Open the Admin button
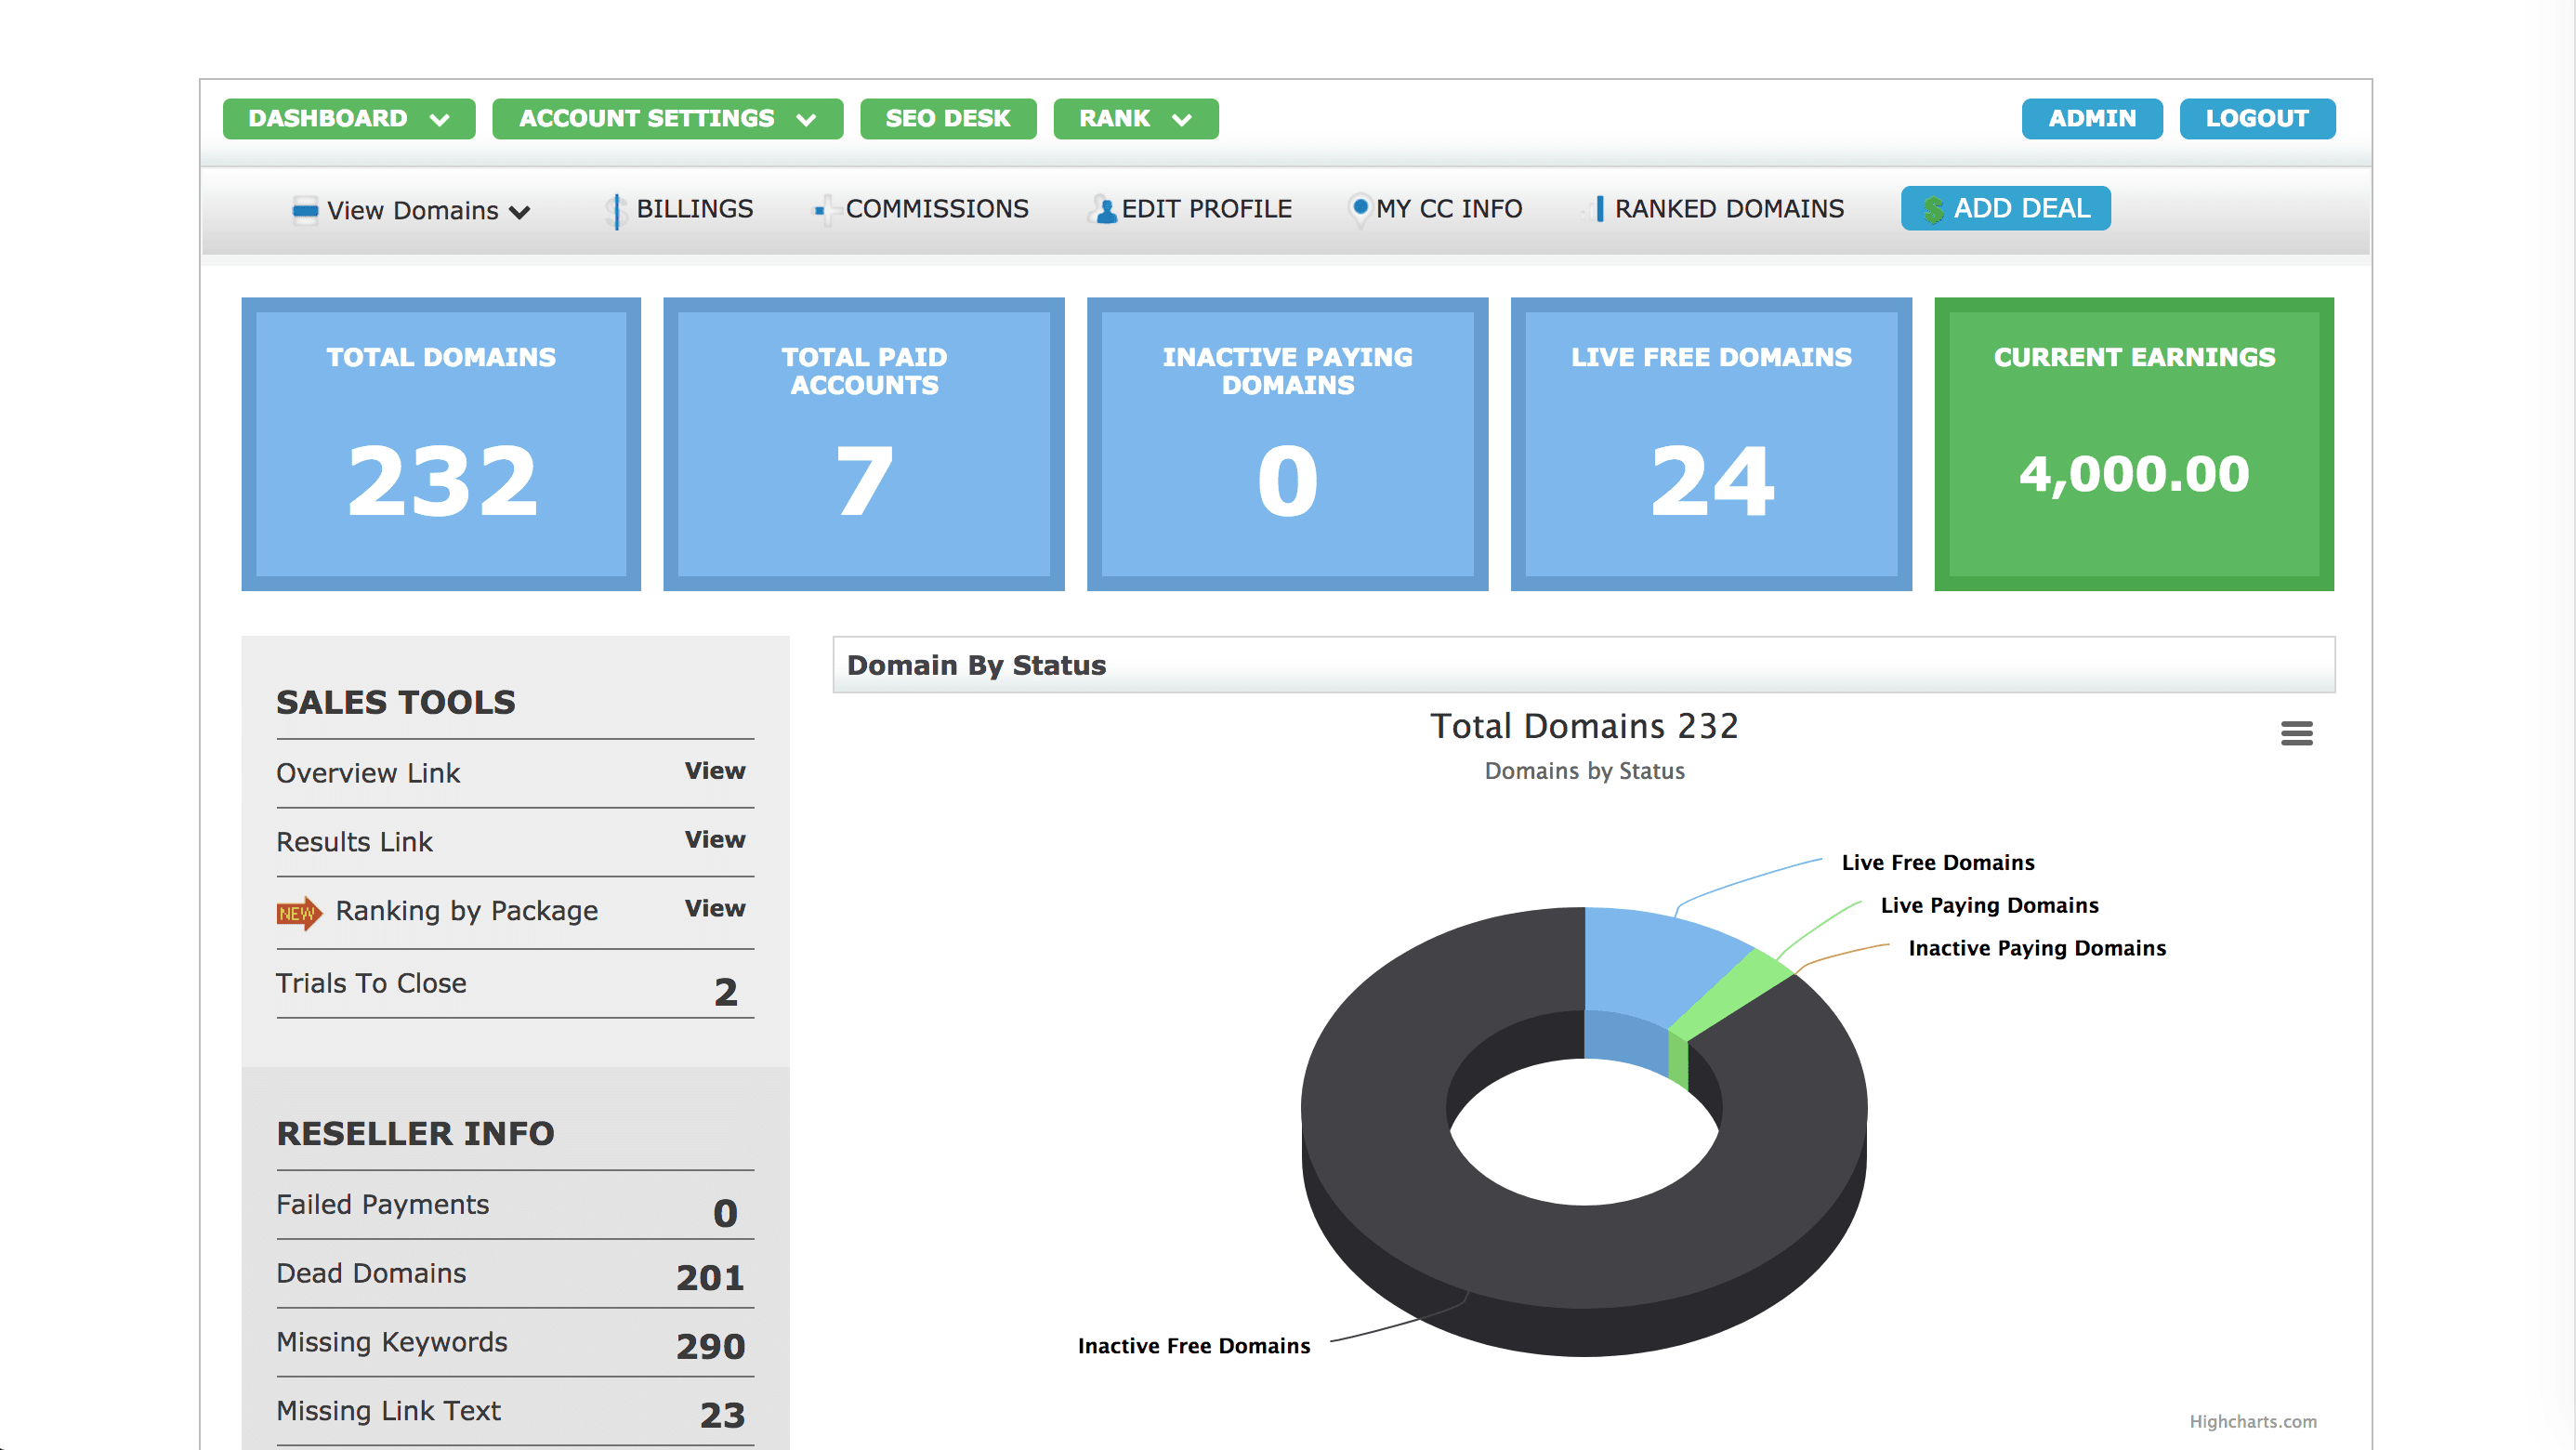 2091,119
